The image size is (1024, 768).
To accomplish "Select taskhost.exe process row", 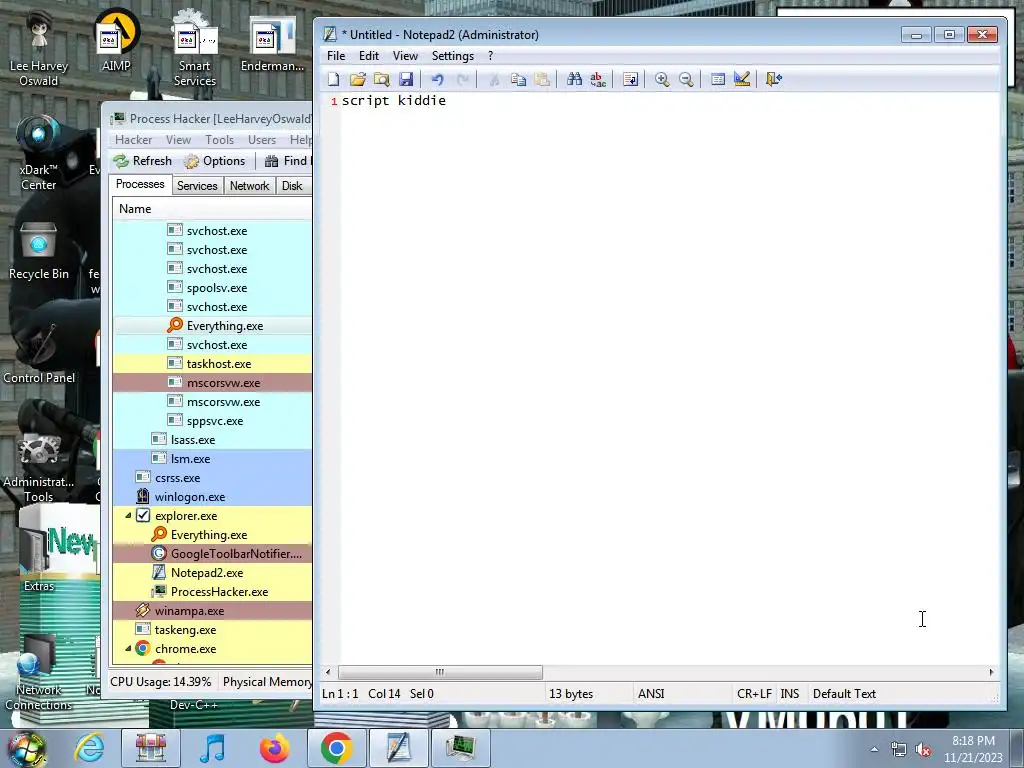I will pos(212,364).
